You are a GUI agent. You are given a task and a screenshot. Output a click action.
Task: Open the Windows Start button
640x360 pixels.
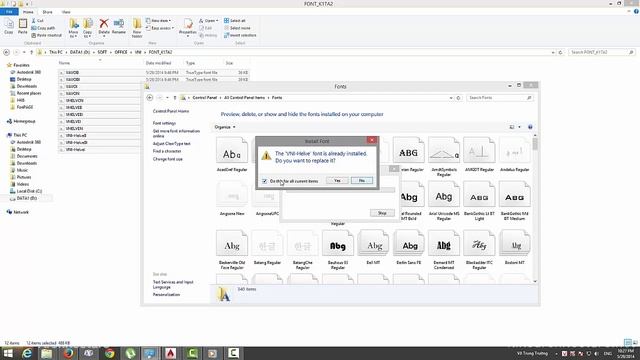pyautogui.click(x=8, y=353)
